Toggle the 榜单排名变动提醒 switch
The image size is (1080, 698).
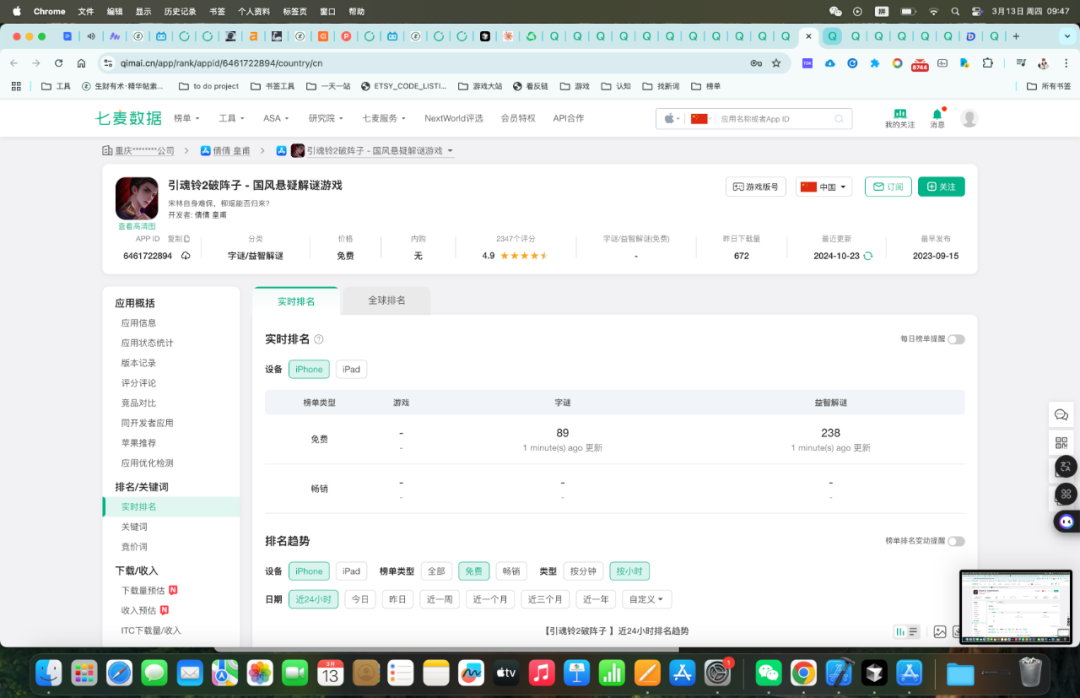tap(956, 541)
